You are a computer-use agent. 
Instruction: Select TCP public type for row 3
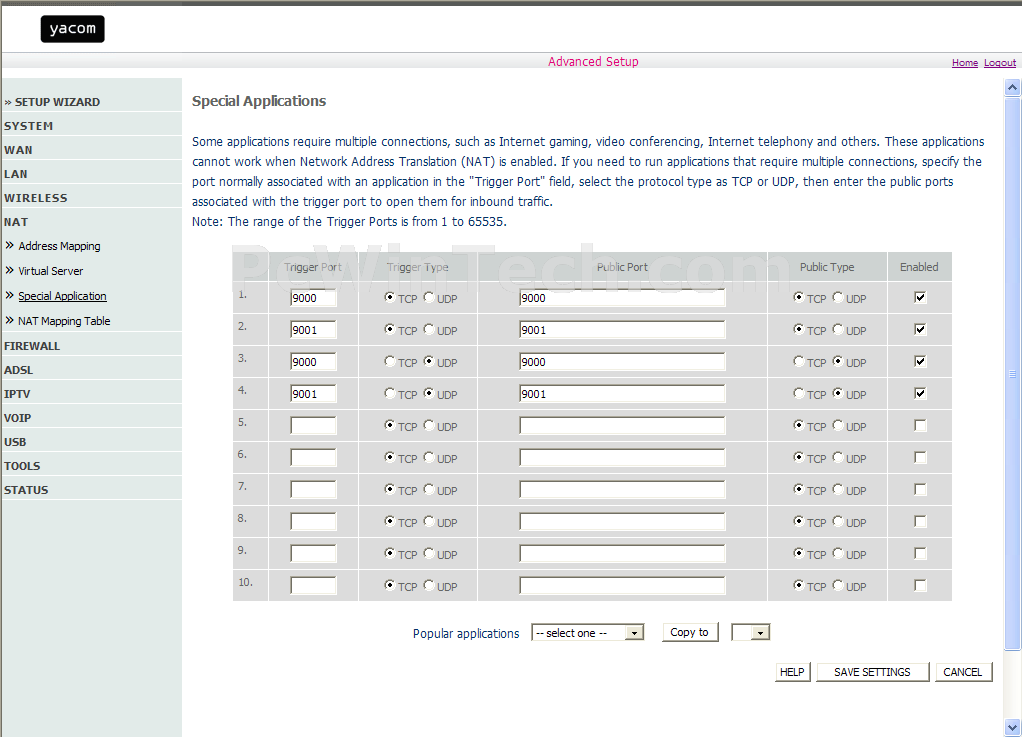799,361
